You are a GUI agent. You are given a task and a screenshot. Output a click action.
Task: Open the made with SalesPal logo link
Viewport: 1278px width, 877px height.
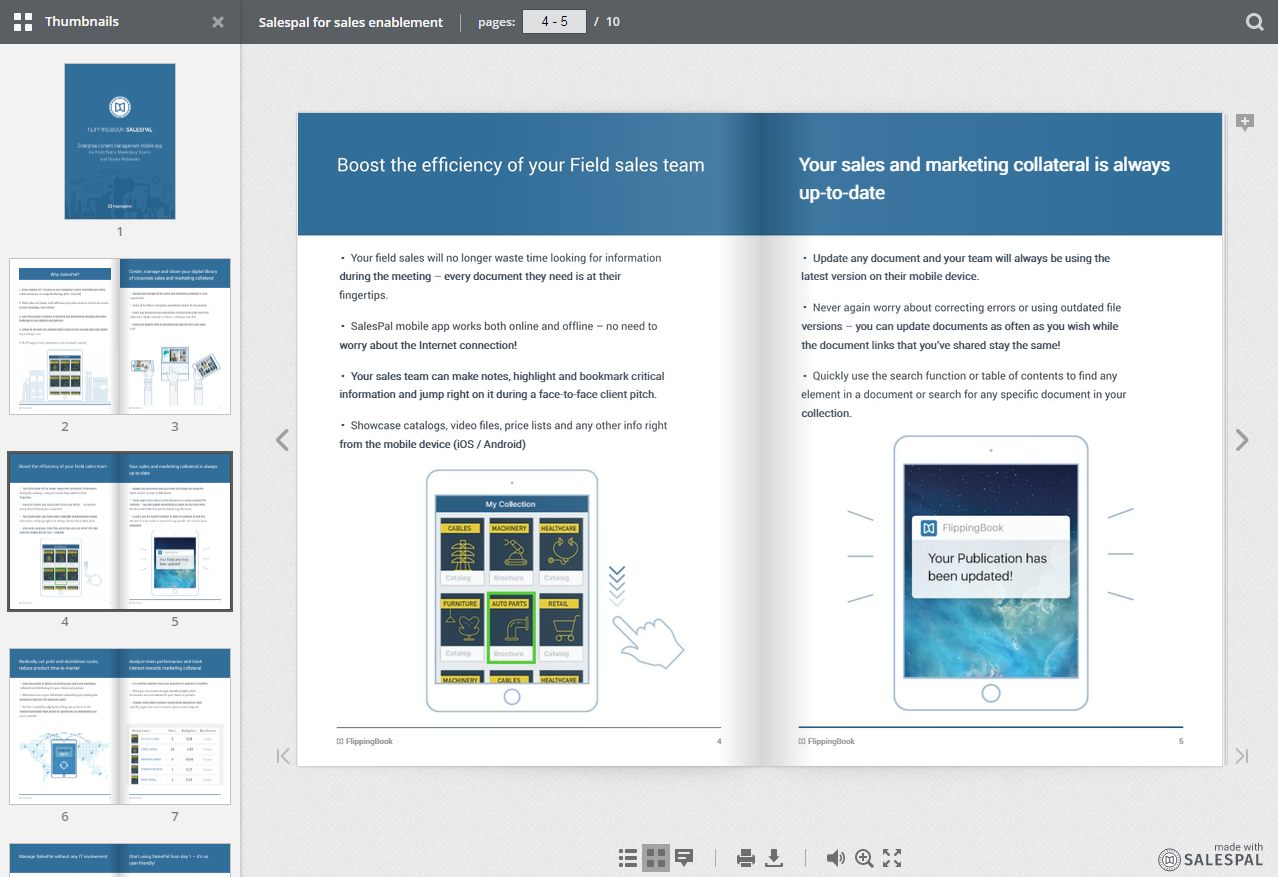1210,856
